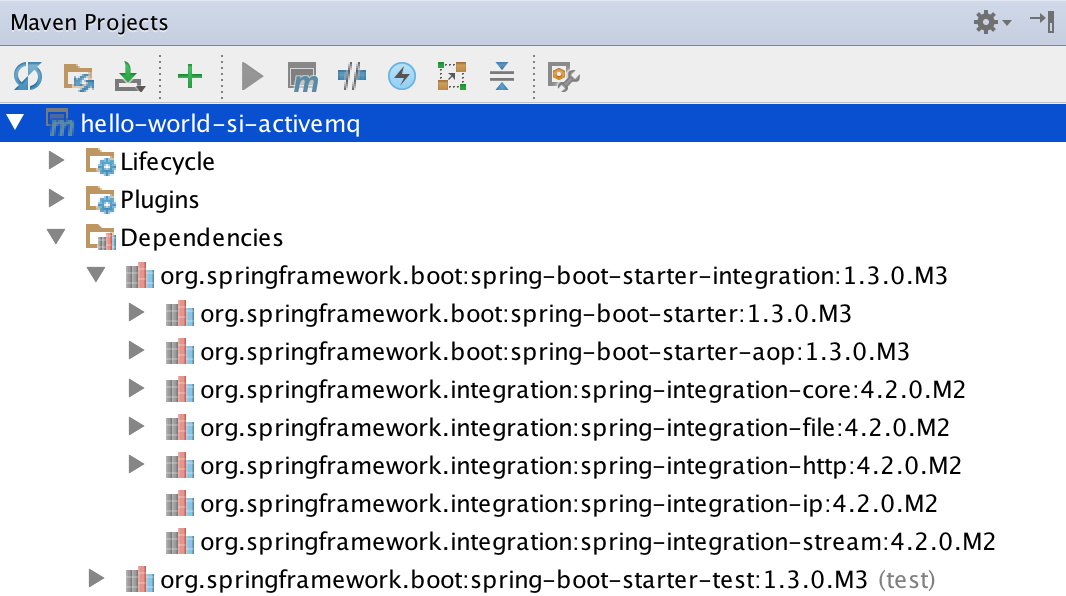Toggle Offline Mode icon
This screenshot has height=596, width=1066.
click(x=351, y=75)
